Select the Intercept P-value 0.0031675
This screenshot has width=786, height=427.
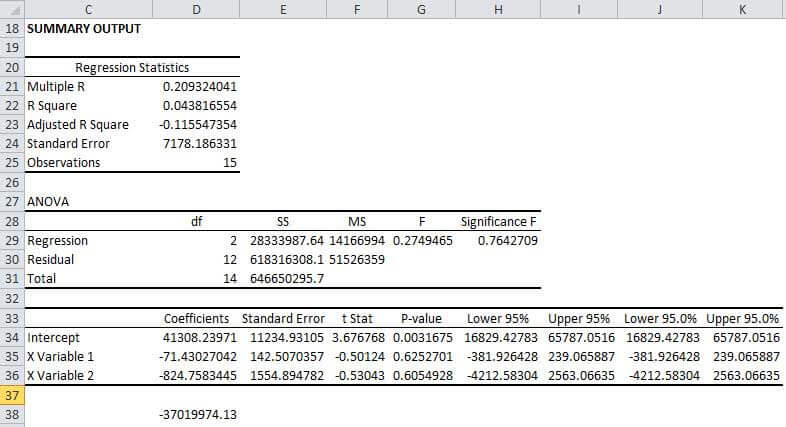pos(422,337)
